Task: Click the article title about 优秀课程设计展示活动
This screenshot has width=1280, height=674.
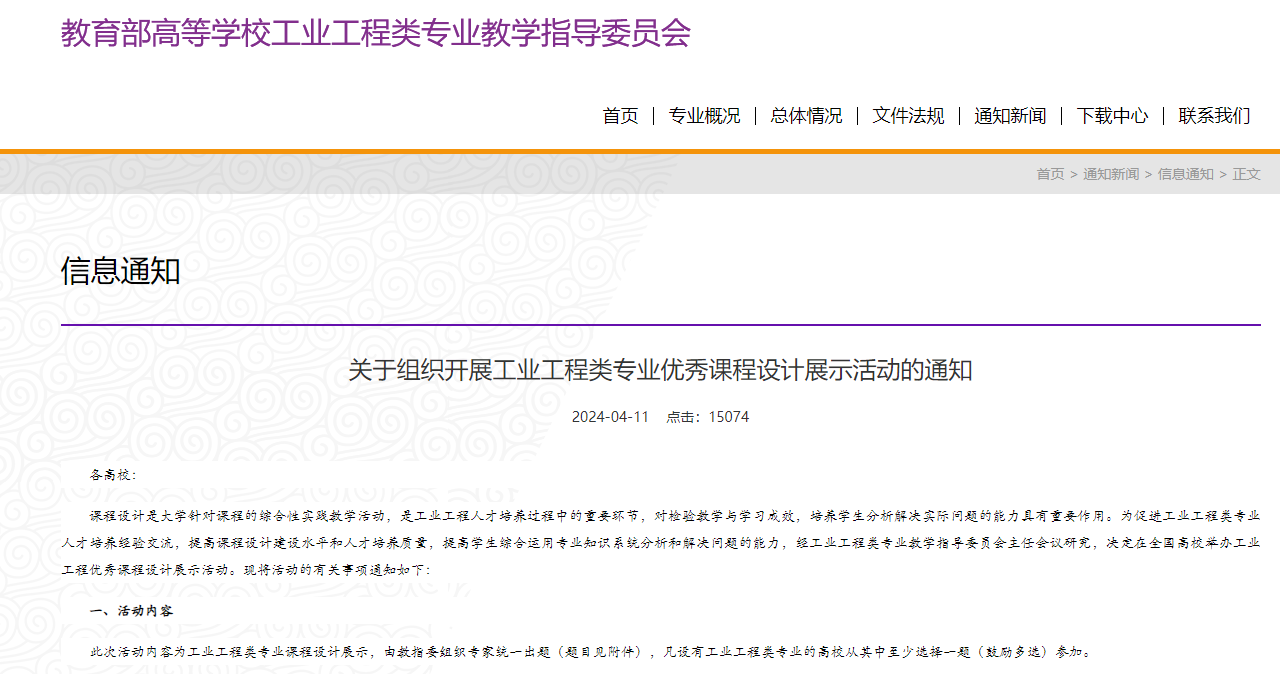Action: pos(660,371)
